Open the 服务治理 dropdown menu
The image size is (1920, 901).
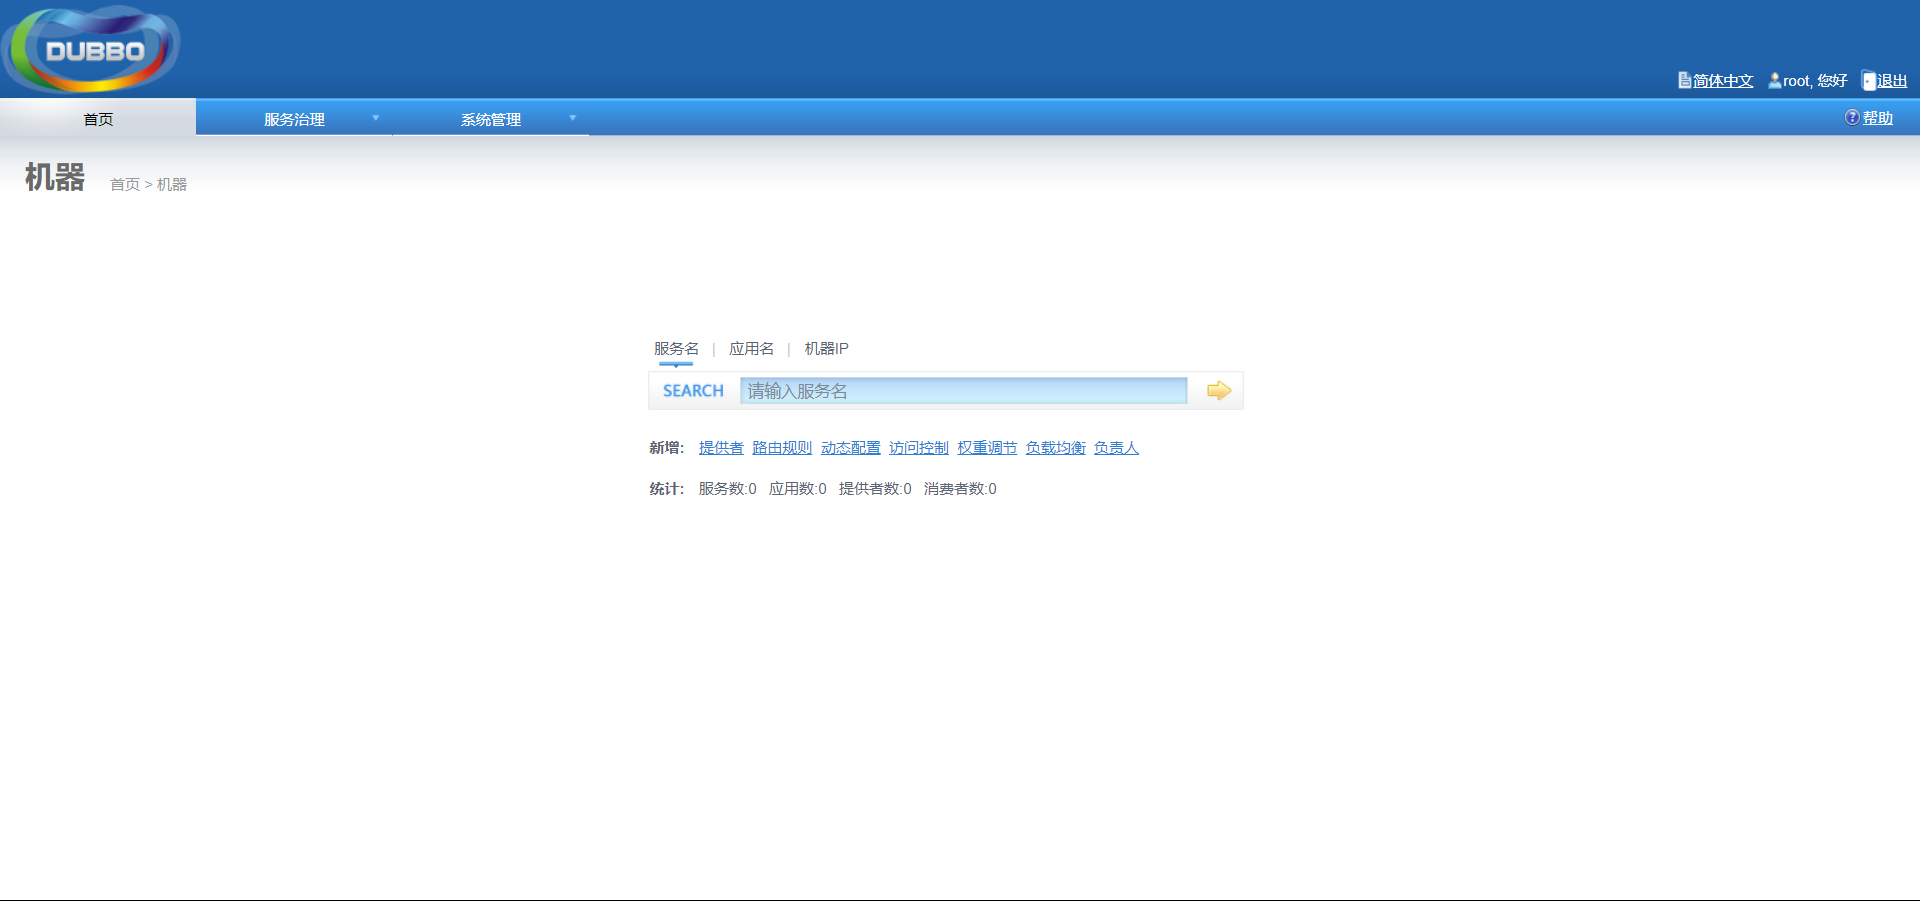[293, 118]
